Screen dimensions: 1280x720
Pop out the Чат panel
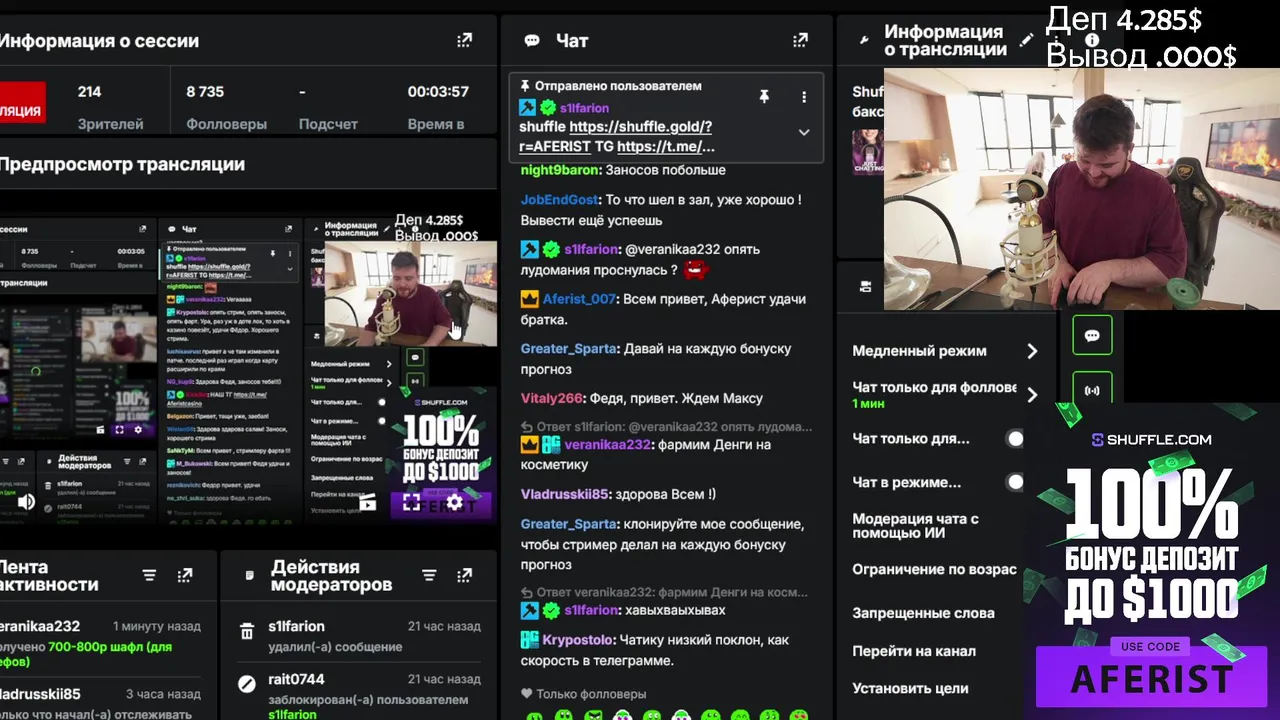tap(800, 40)
